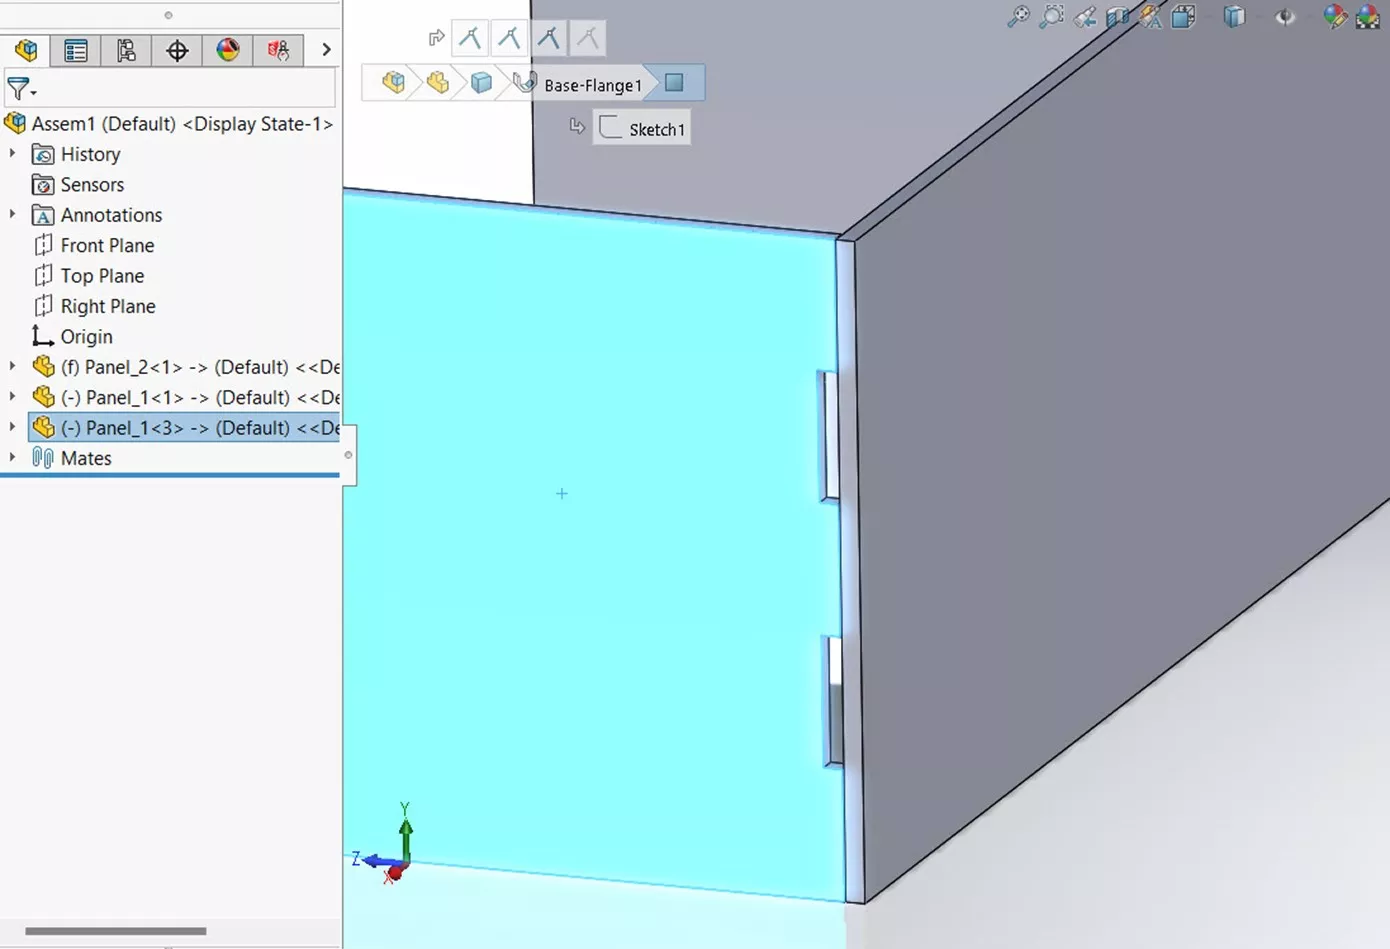Select Sketch1 in the breadcrumb
Viewport: 1390px width, 949px height.
(657, 128)
